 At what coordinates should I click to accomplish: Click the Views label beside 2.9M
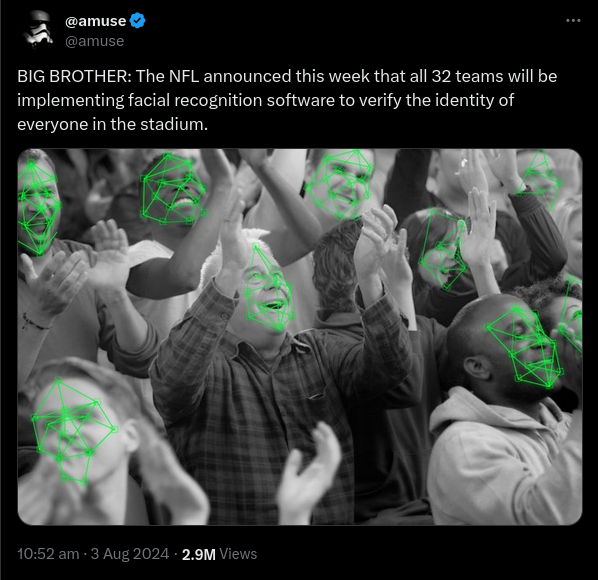238,554
